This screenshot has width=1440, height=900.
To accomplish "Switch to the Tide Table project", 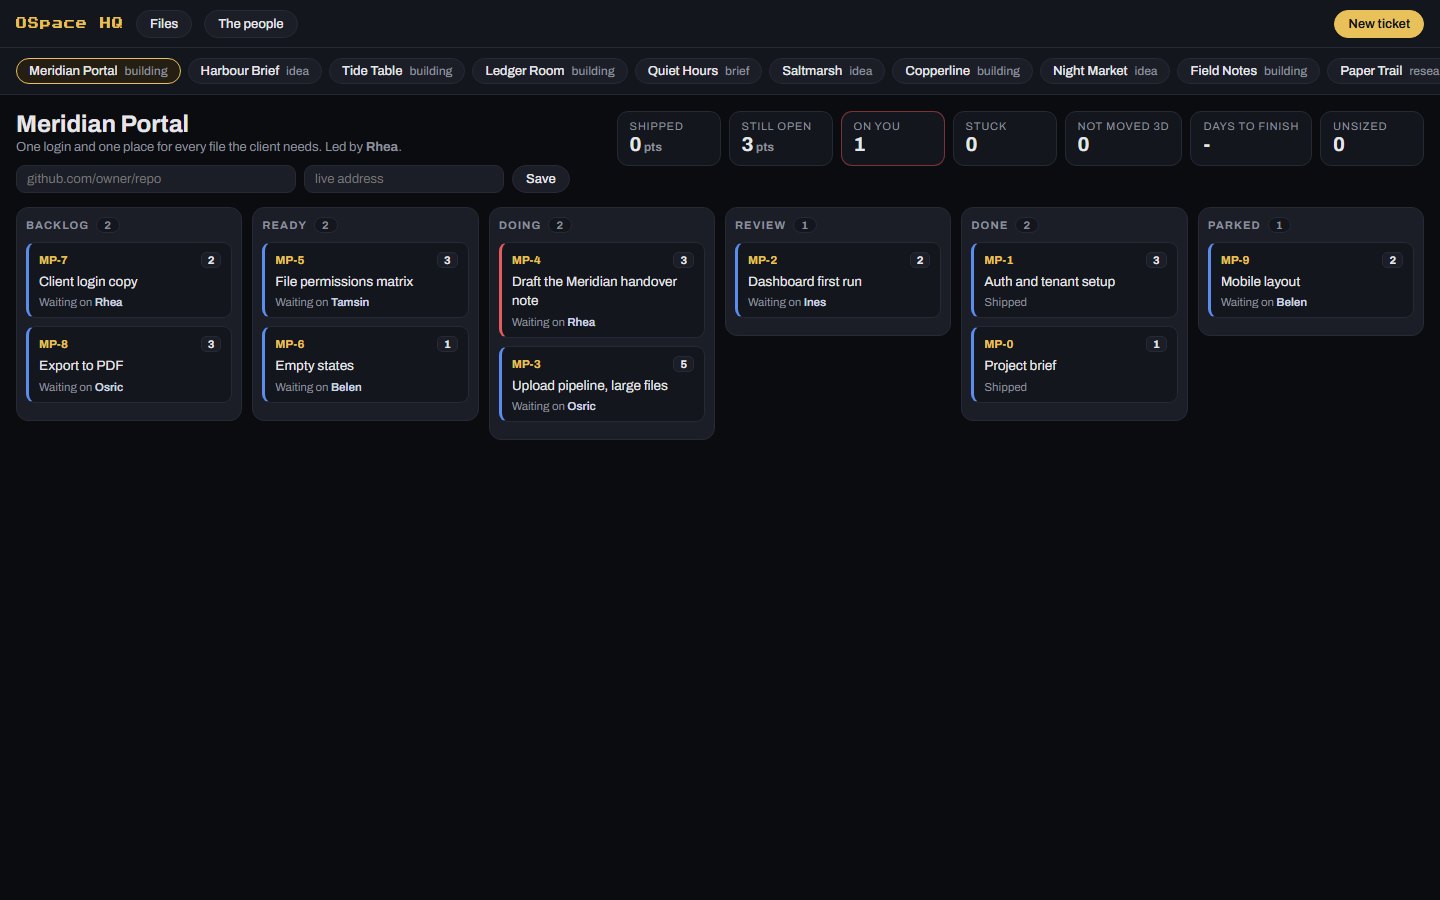I will 397,71.
